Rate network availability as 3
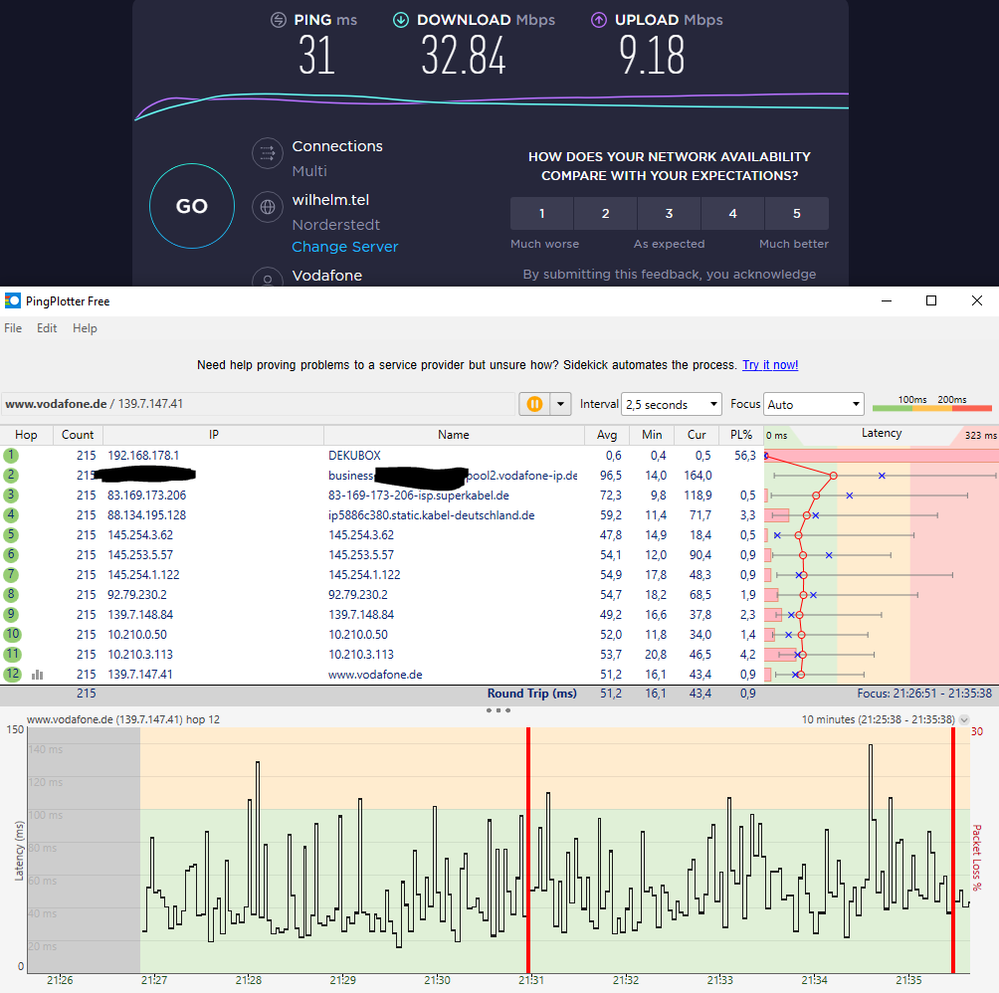 [x=669, y=213]
